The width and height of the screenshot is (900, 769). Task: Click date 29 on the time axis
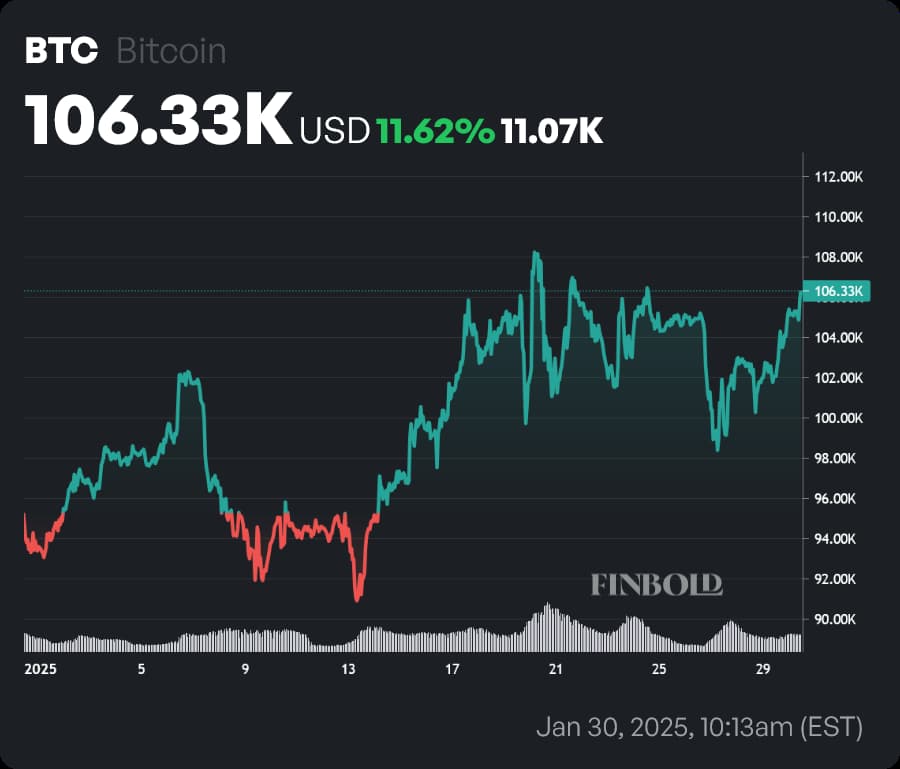[x=763, y=669]
